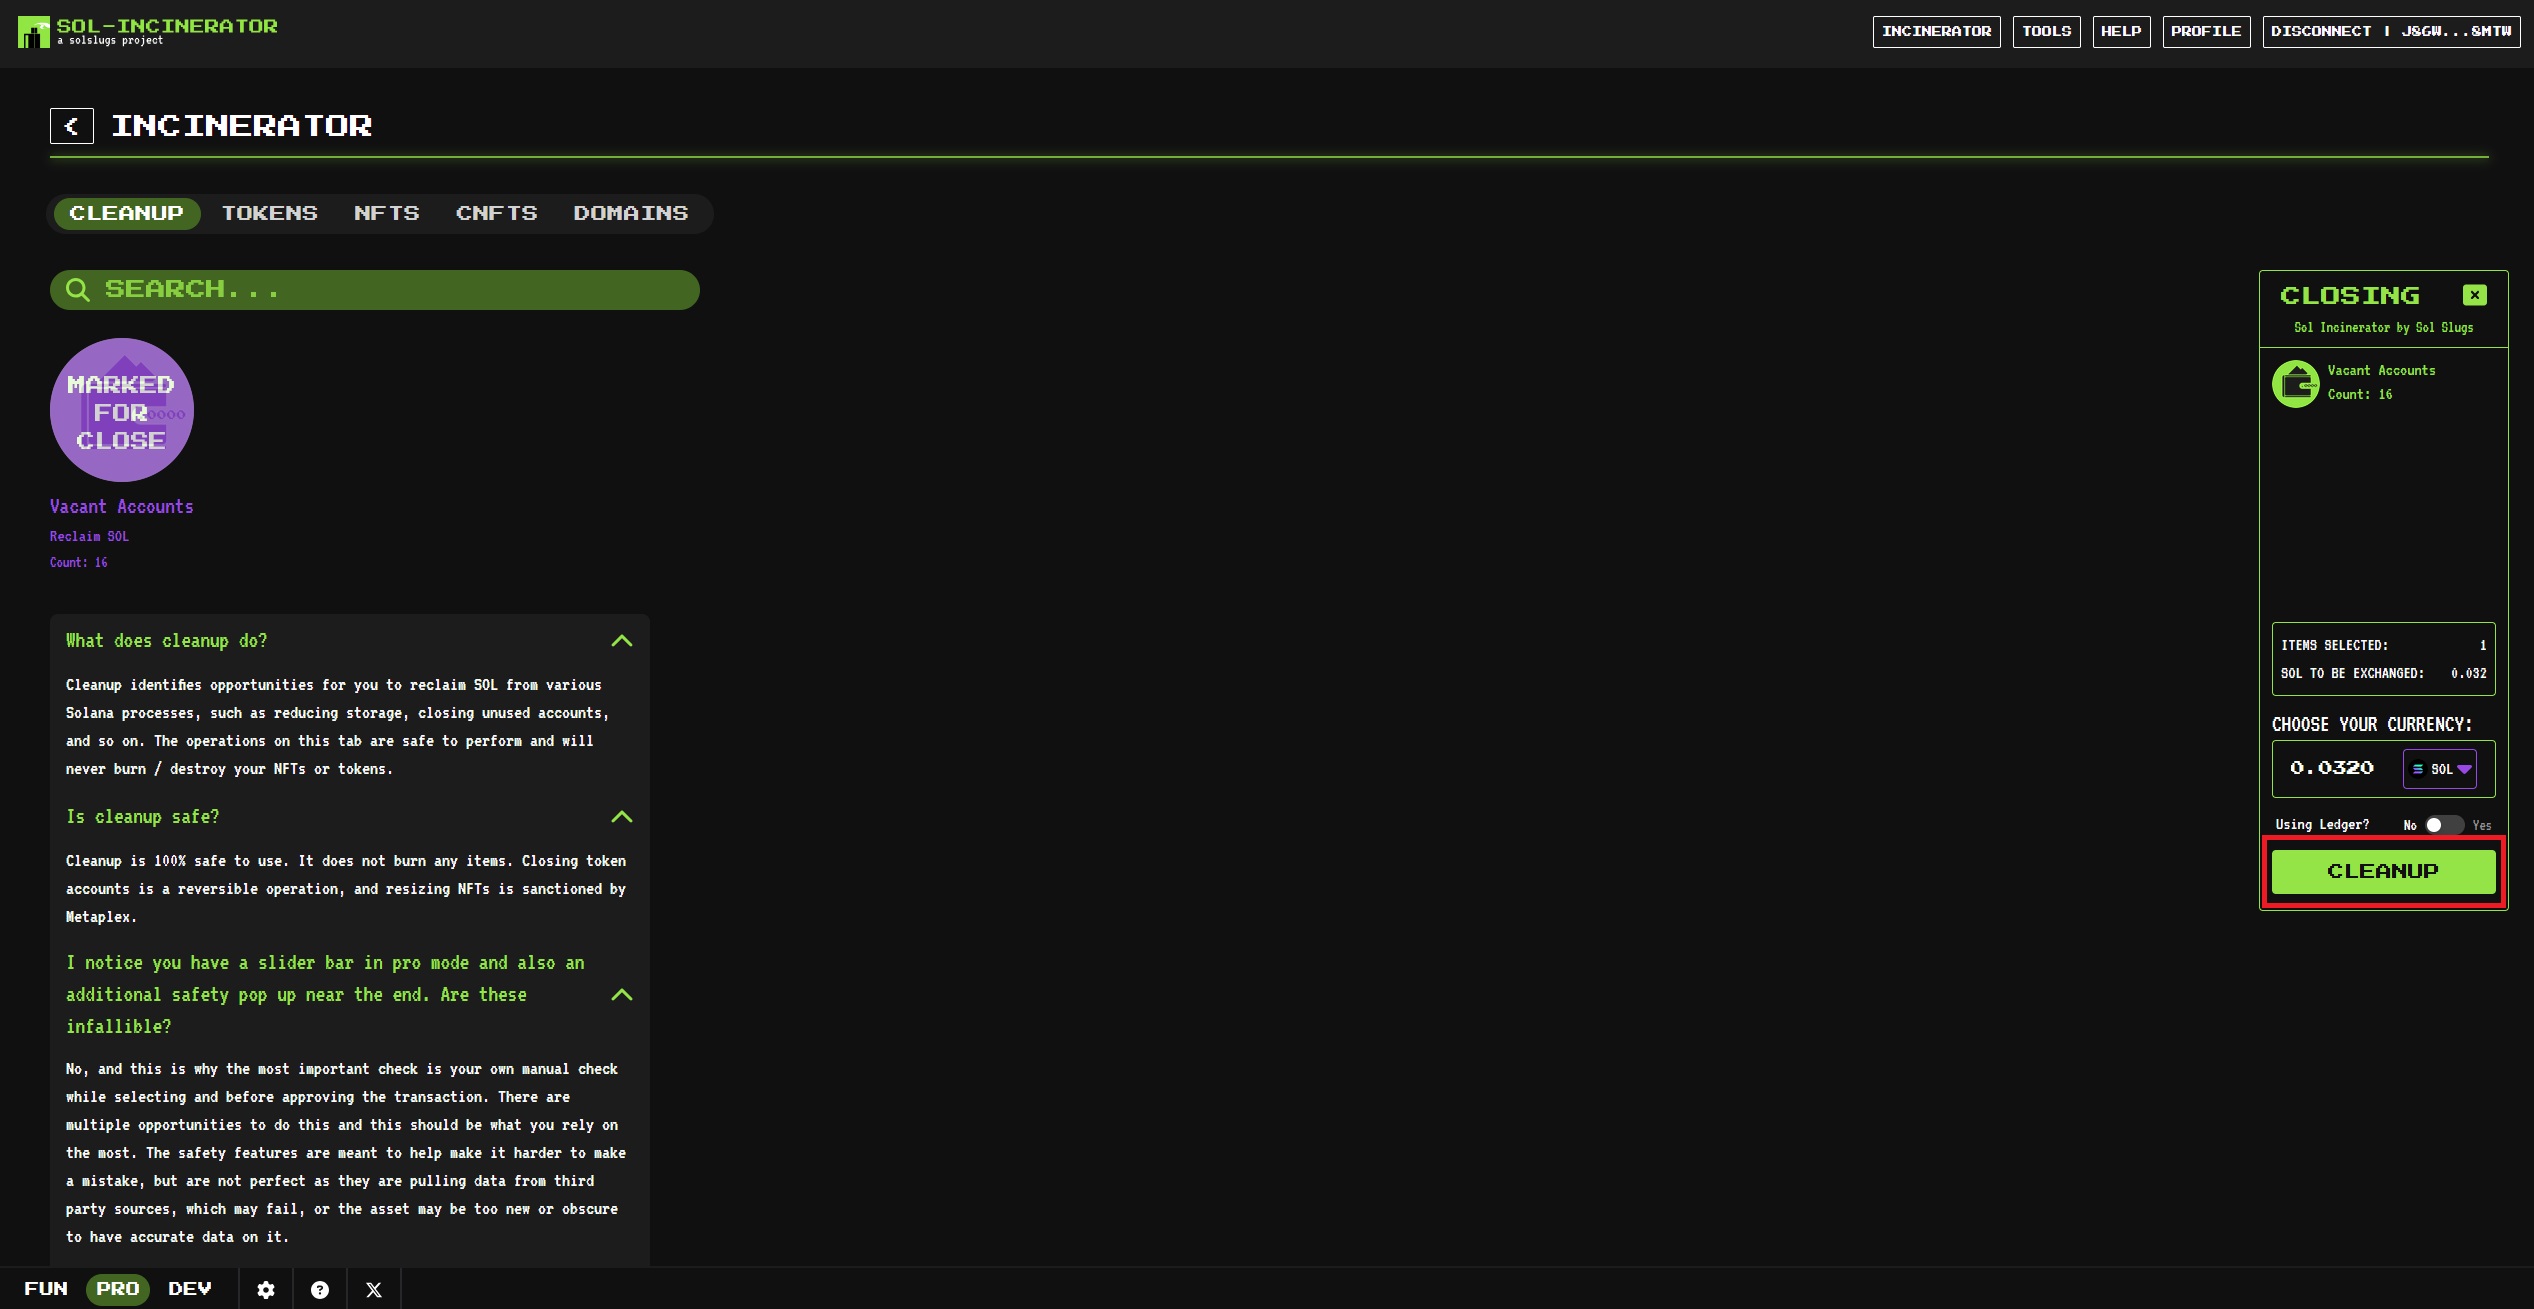Click Vacant Accounts wallet icon in panel
This screenshot has height=1309, width=2534.
[2295, 384]
